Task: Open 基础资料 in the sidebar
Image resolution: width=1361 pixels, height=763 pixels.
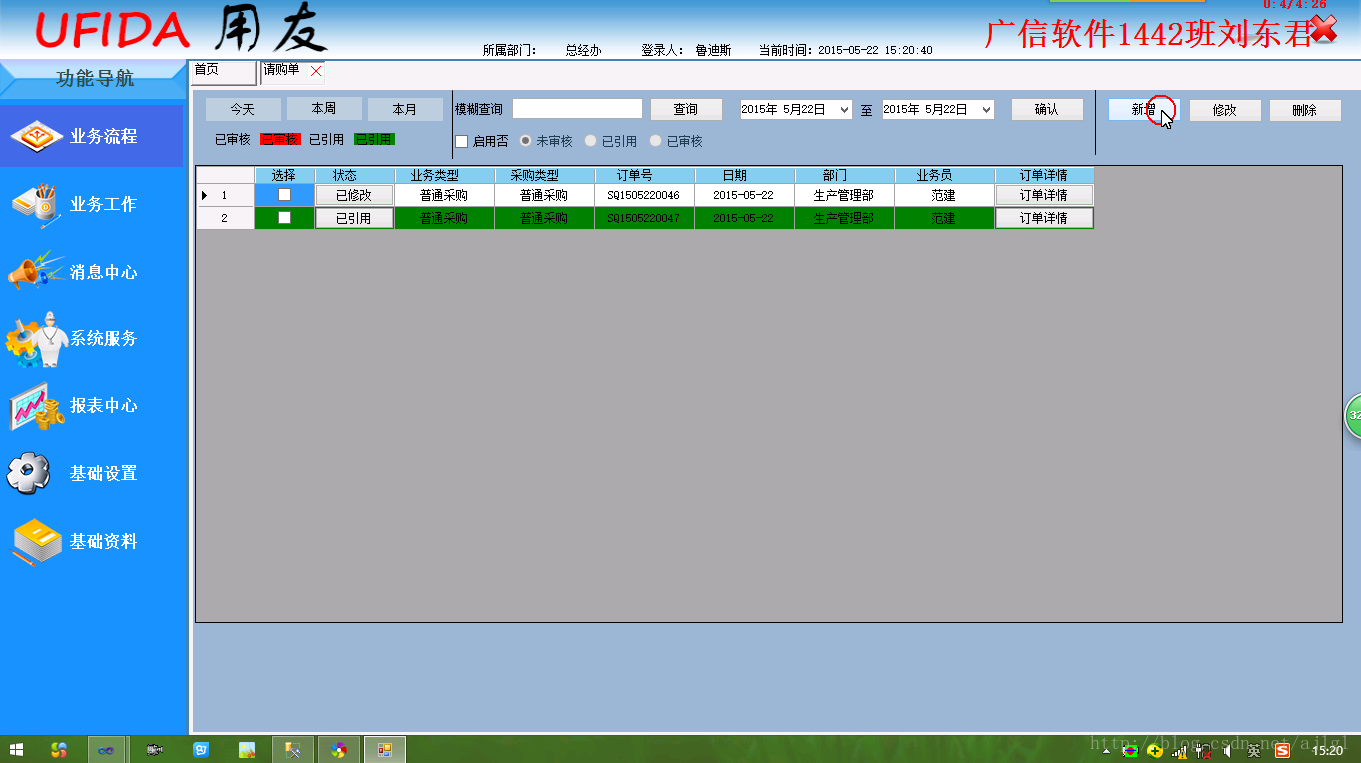Action: pyautogui.click(x=92, y=541)
